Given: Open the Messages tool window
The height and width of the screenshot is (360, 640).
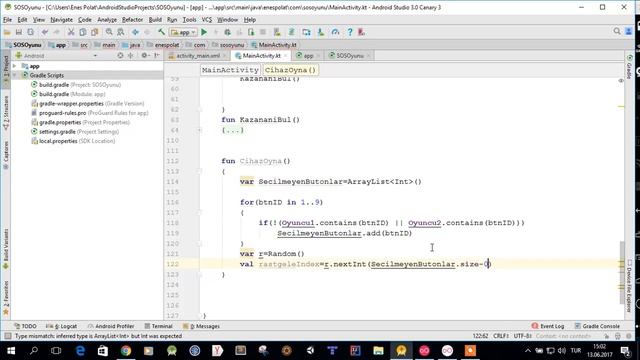Looking at the screenshot, I should click(201, 326).
